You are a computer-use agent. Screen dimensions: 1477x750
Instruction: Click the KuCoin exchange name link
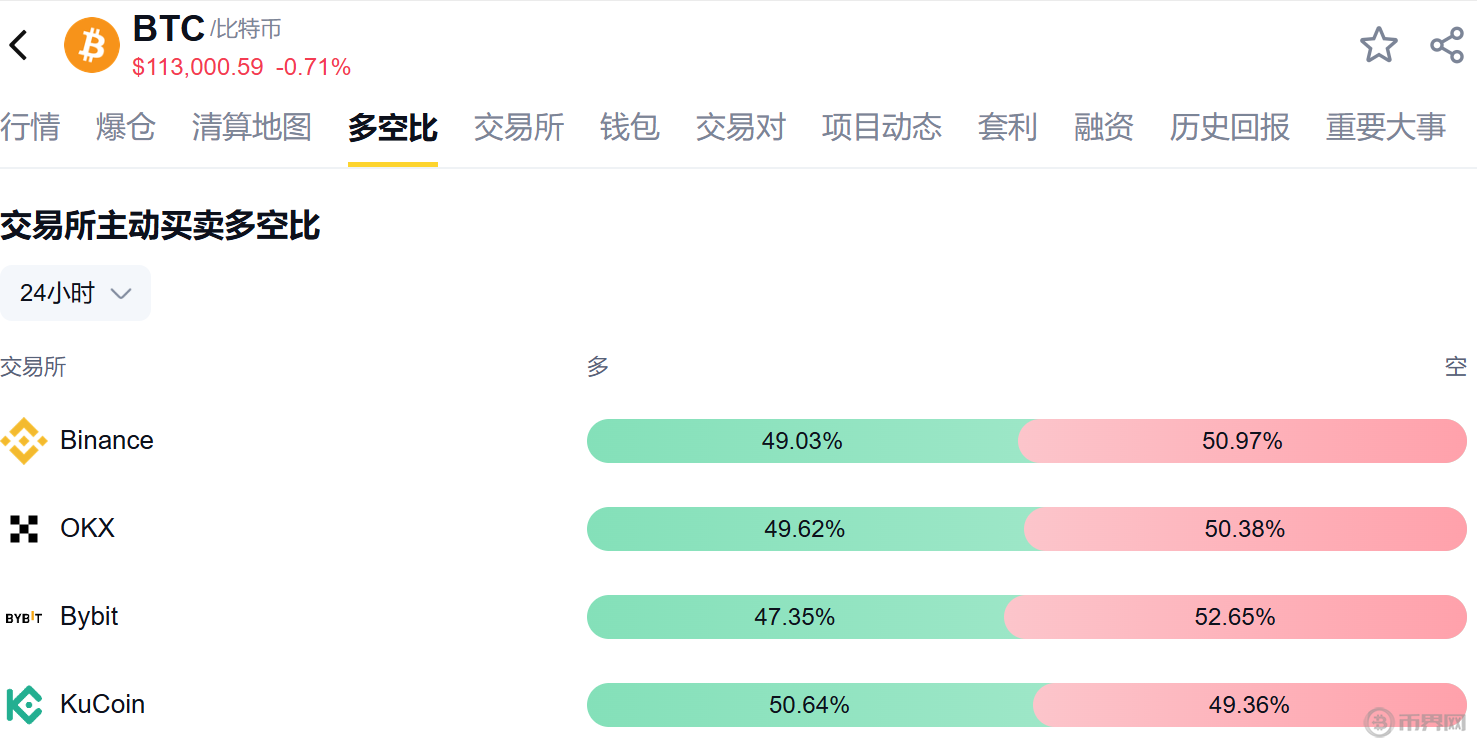(103, 705)
